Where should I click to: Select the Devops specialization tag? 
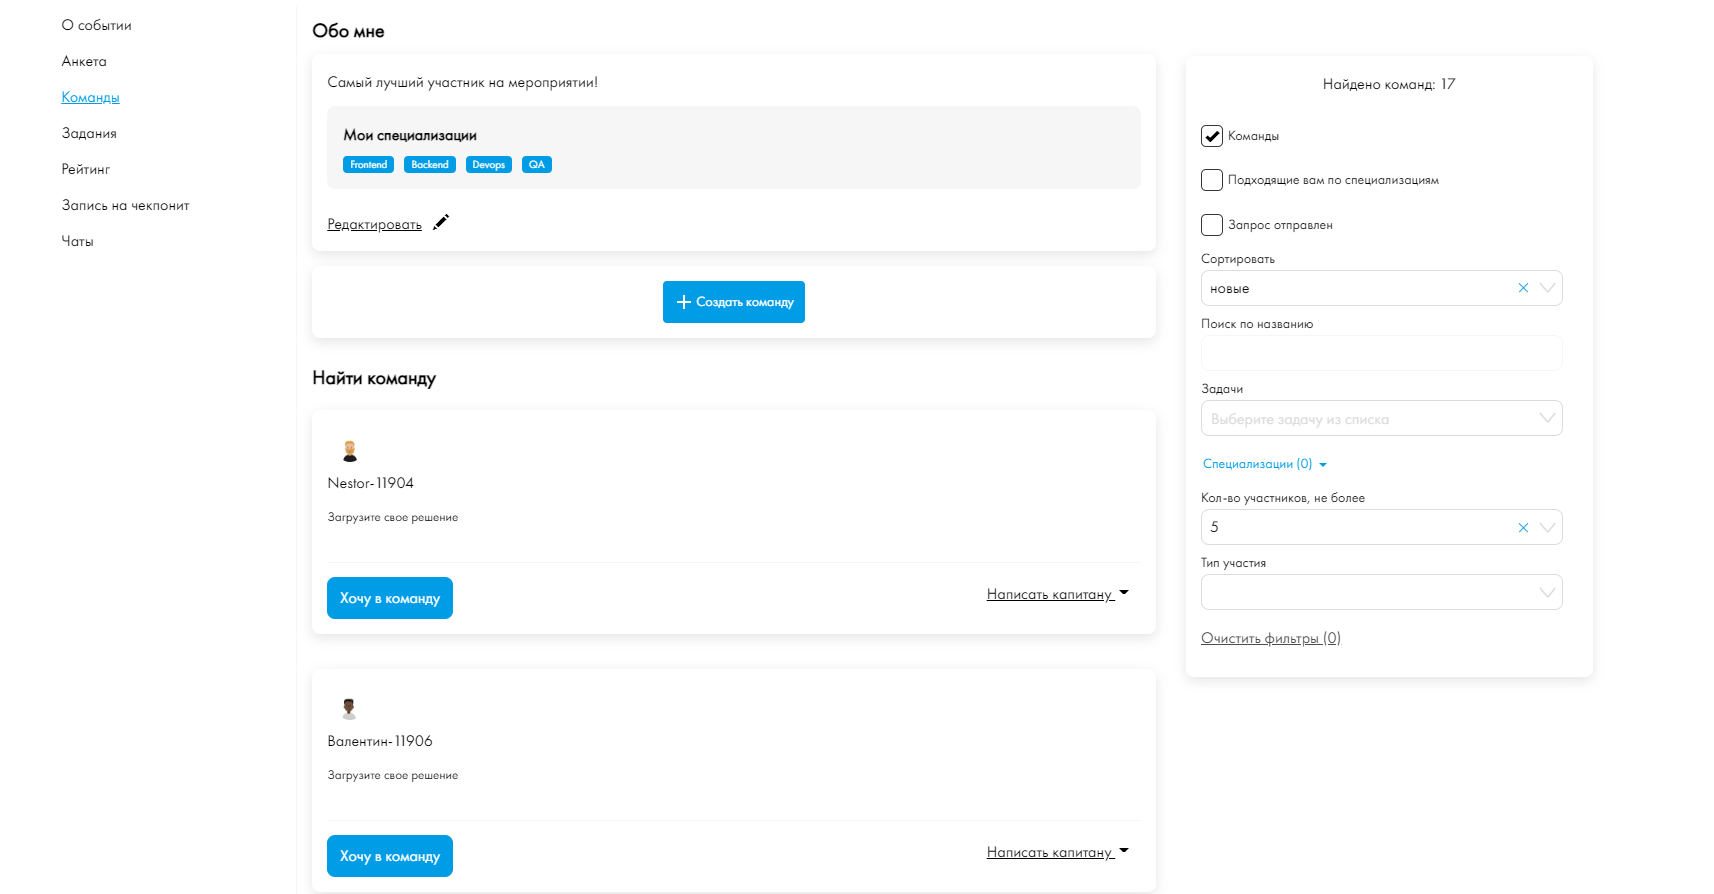488,165
